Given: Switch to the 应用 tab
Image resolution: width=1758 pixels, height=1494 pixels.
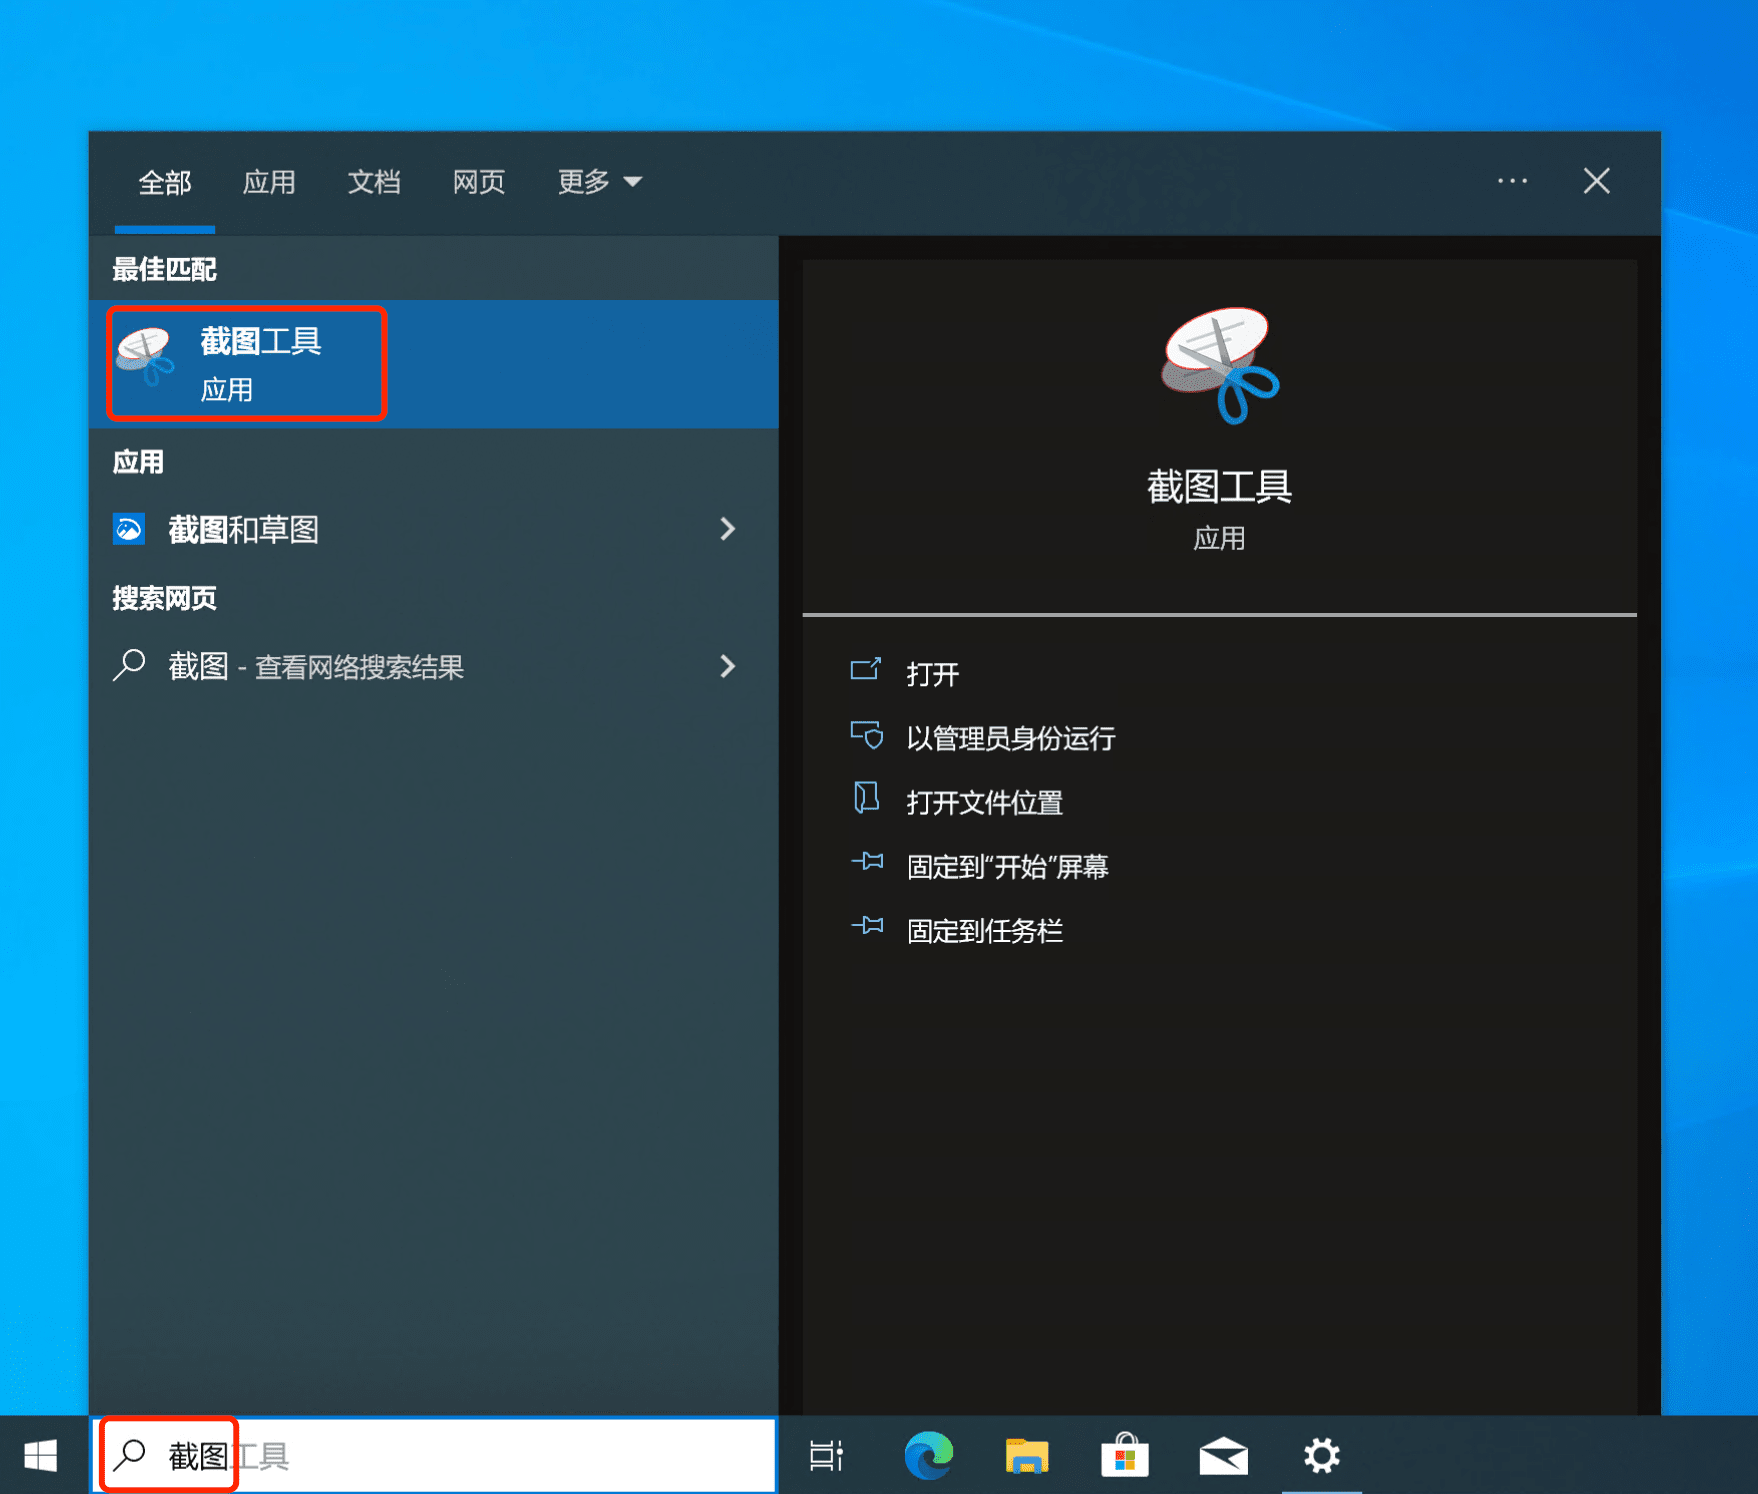Looking at the screenshot, I should click(x=269, y=182).
